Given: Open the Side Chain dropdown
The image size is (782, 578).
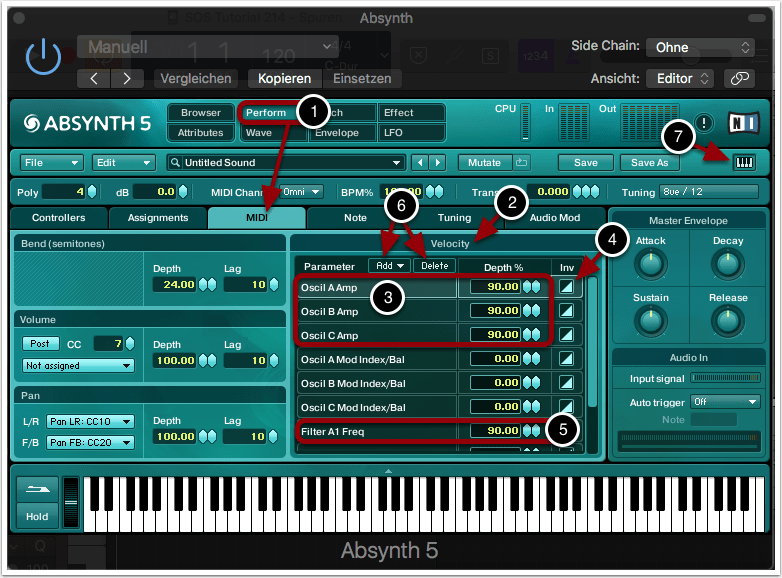Looking at the screenshot, I should (x=700, y=47).
